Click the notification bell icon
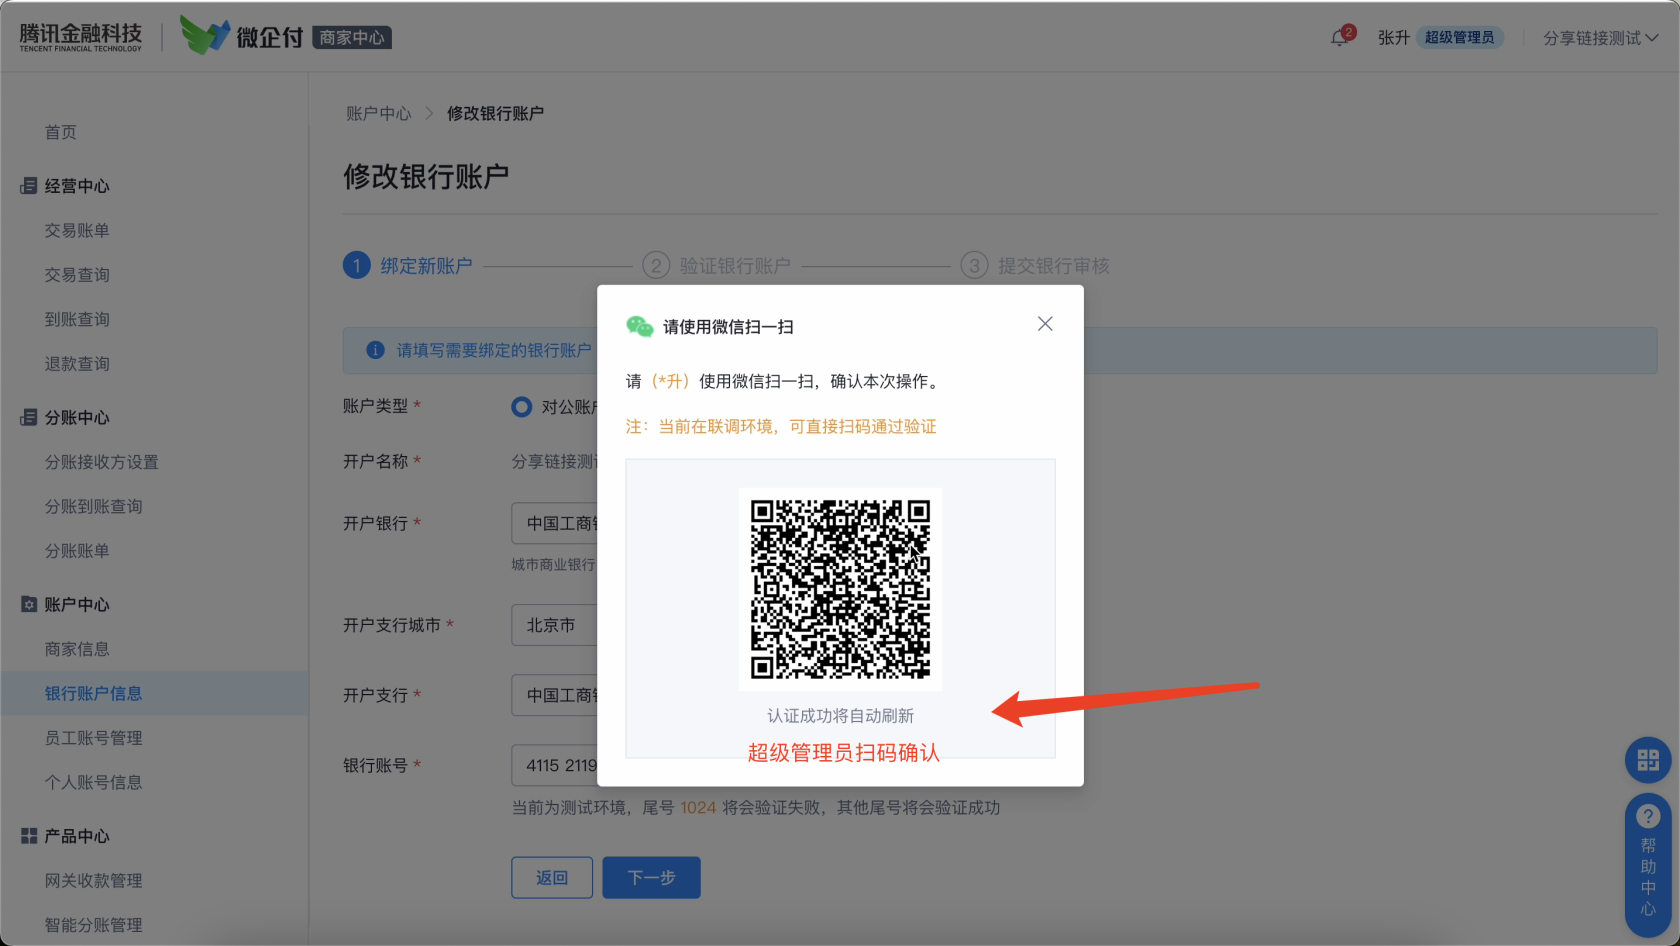The height and width of the screenshot is (946, 1680). tap(1340, 38)
